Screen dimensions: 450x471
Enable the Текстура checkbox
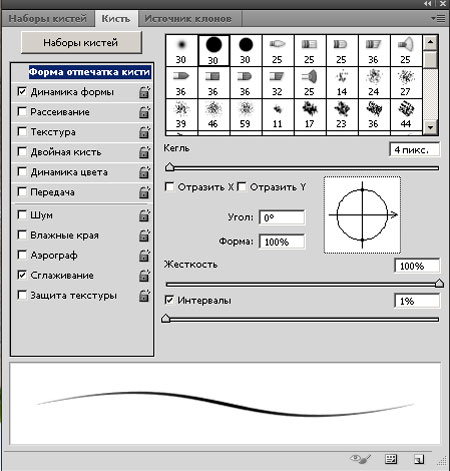click(22, 131)
